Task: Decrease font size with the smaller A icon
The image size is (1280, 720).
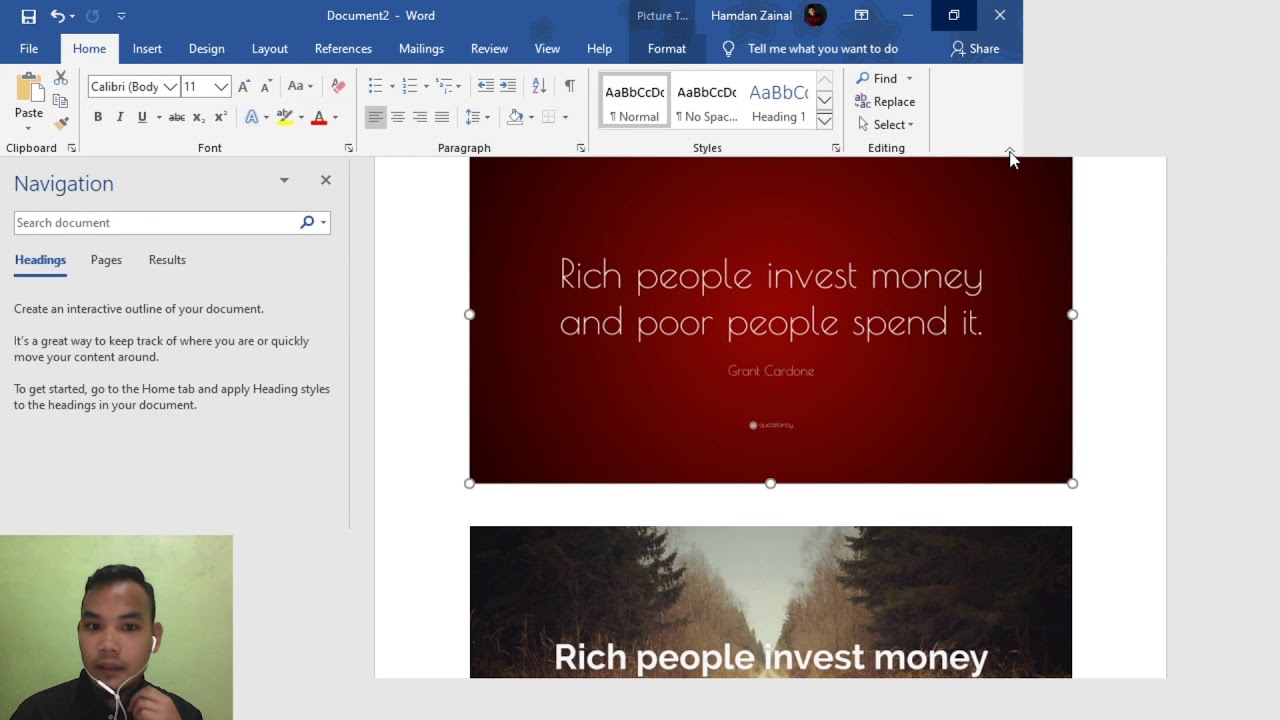Action: pyautogui.click(x=266, y=87)
